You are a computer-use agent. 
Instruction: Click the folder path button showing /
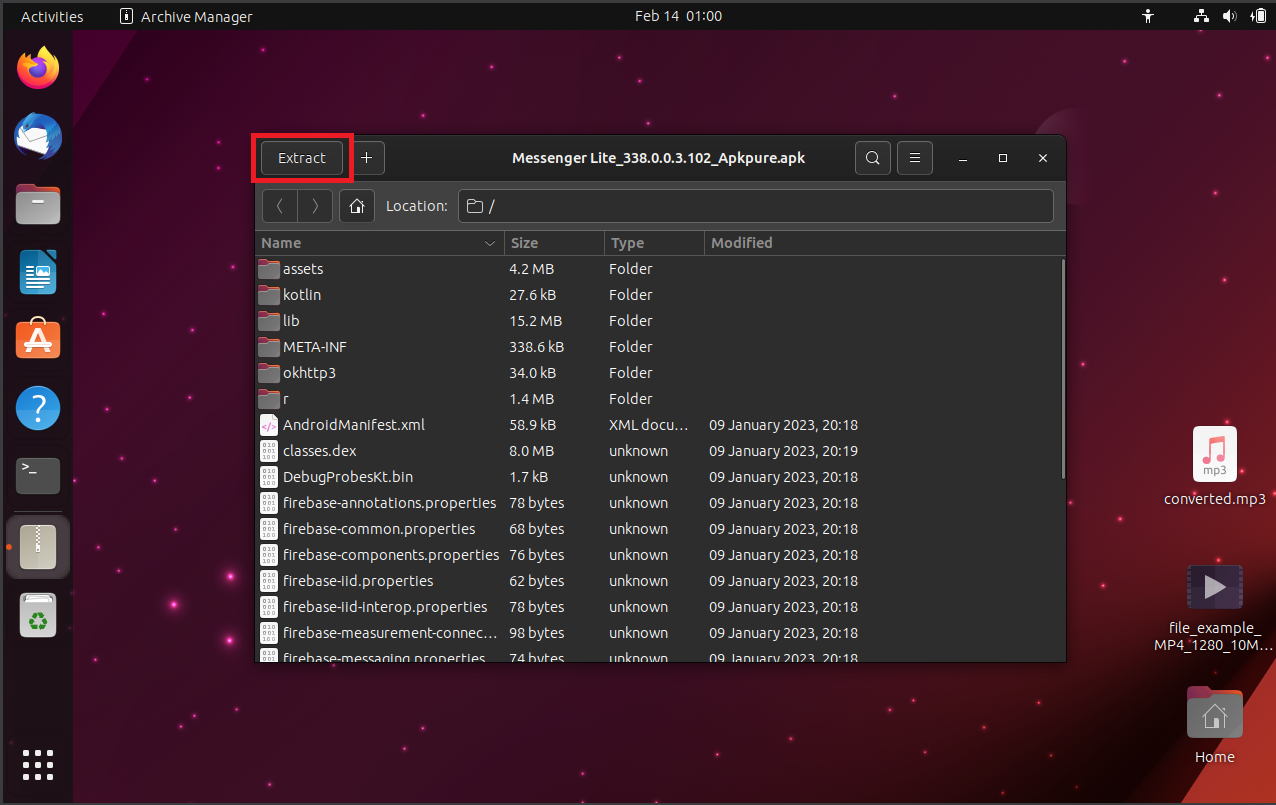480,206
